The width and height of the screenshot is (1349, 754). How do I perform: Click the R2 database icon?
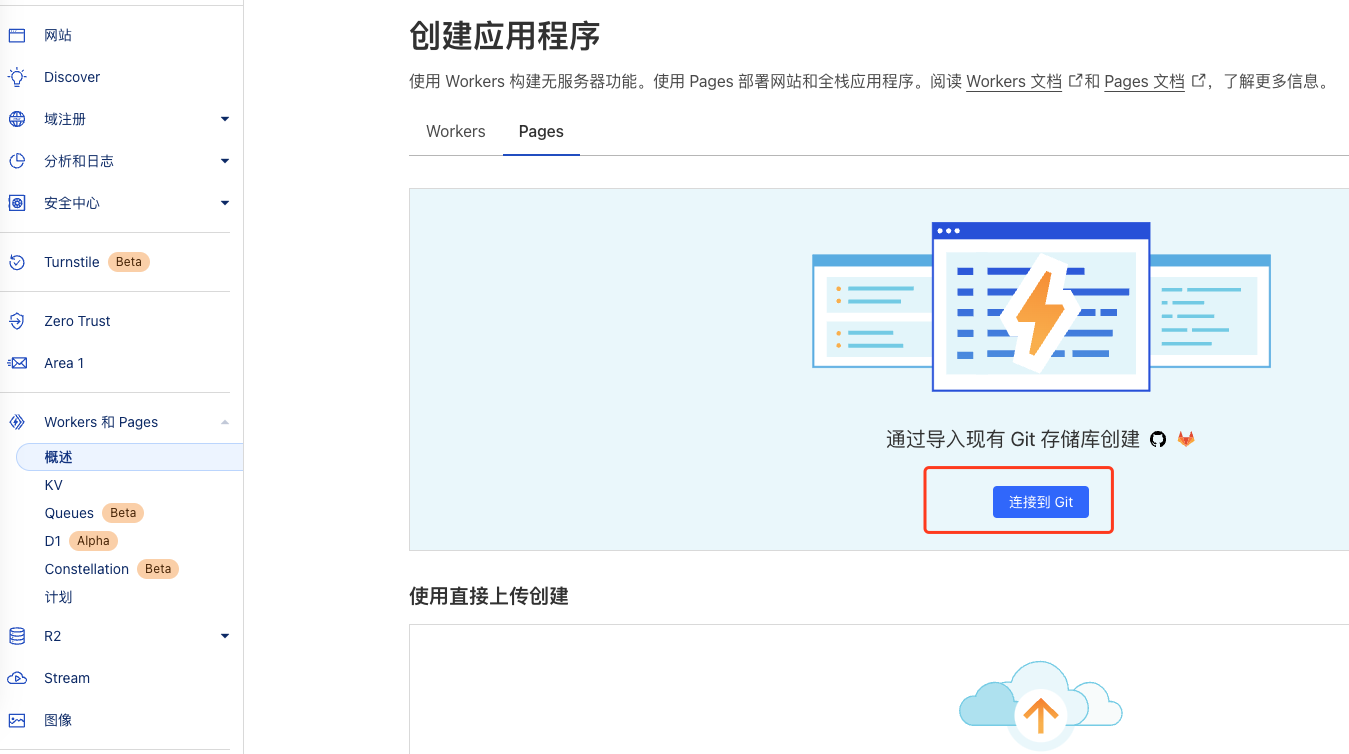click(x=17, y=636)
